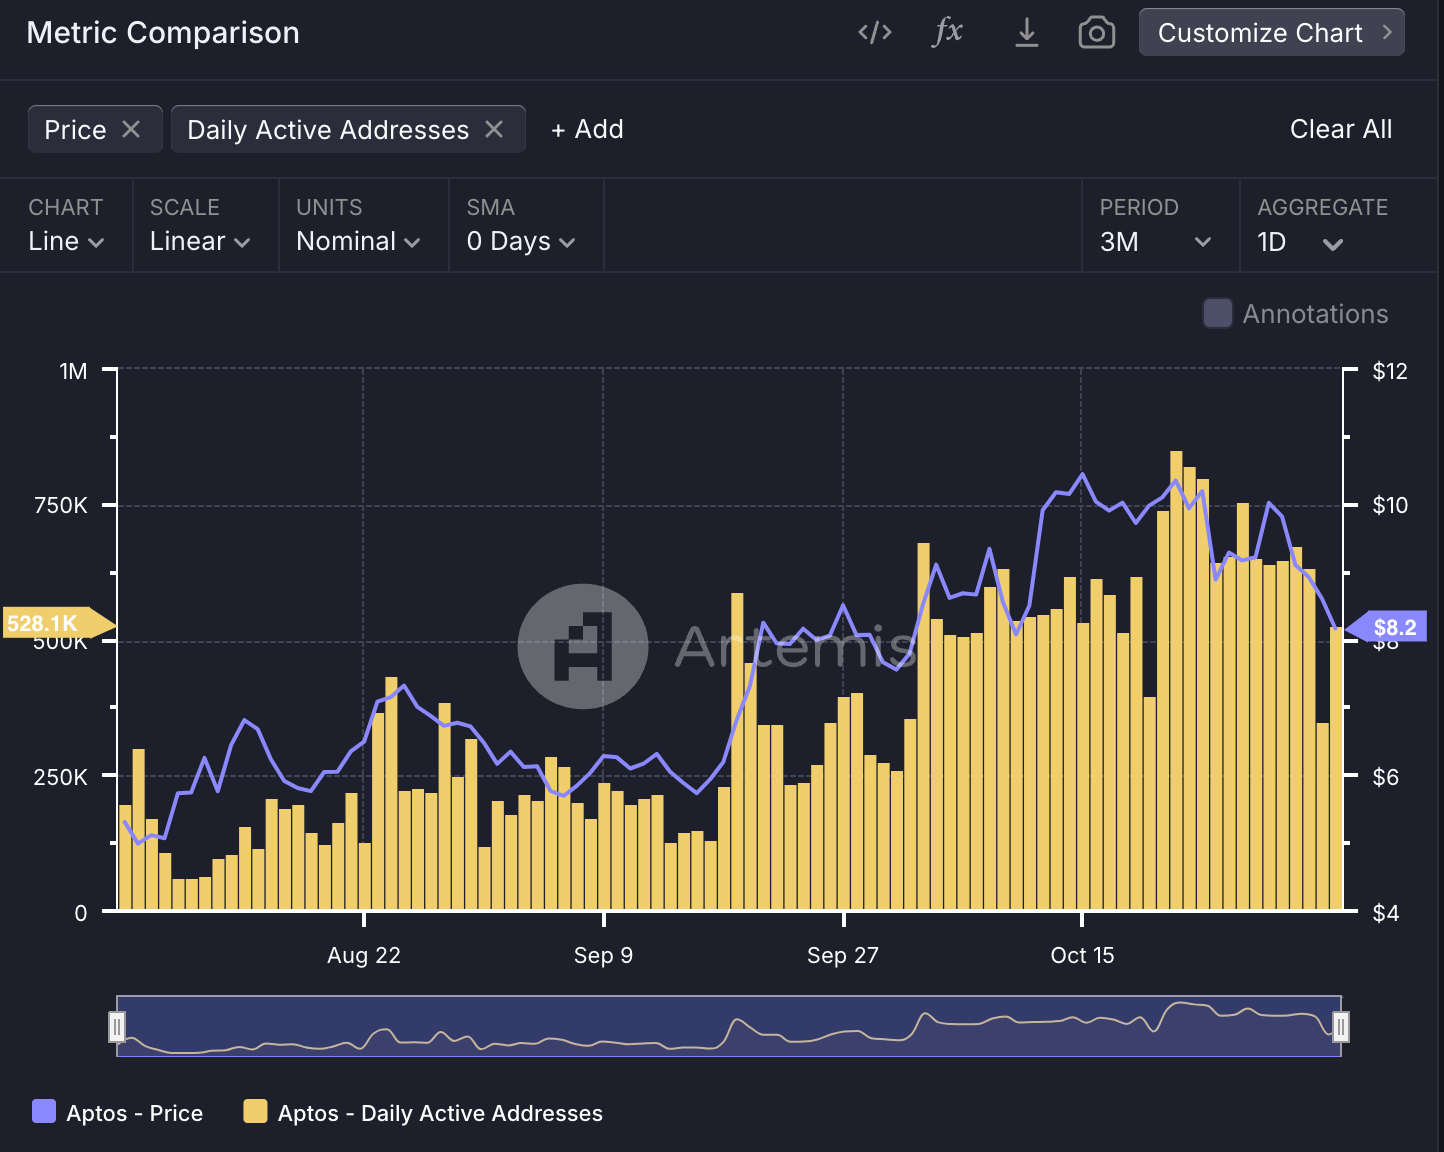The width and height of the screenshot is (1444, 1152).
Task: Click the embed code icon
Action: pyautogui.click(x=874, y=32)
